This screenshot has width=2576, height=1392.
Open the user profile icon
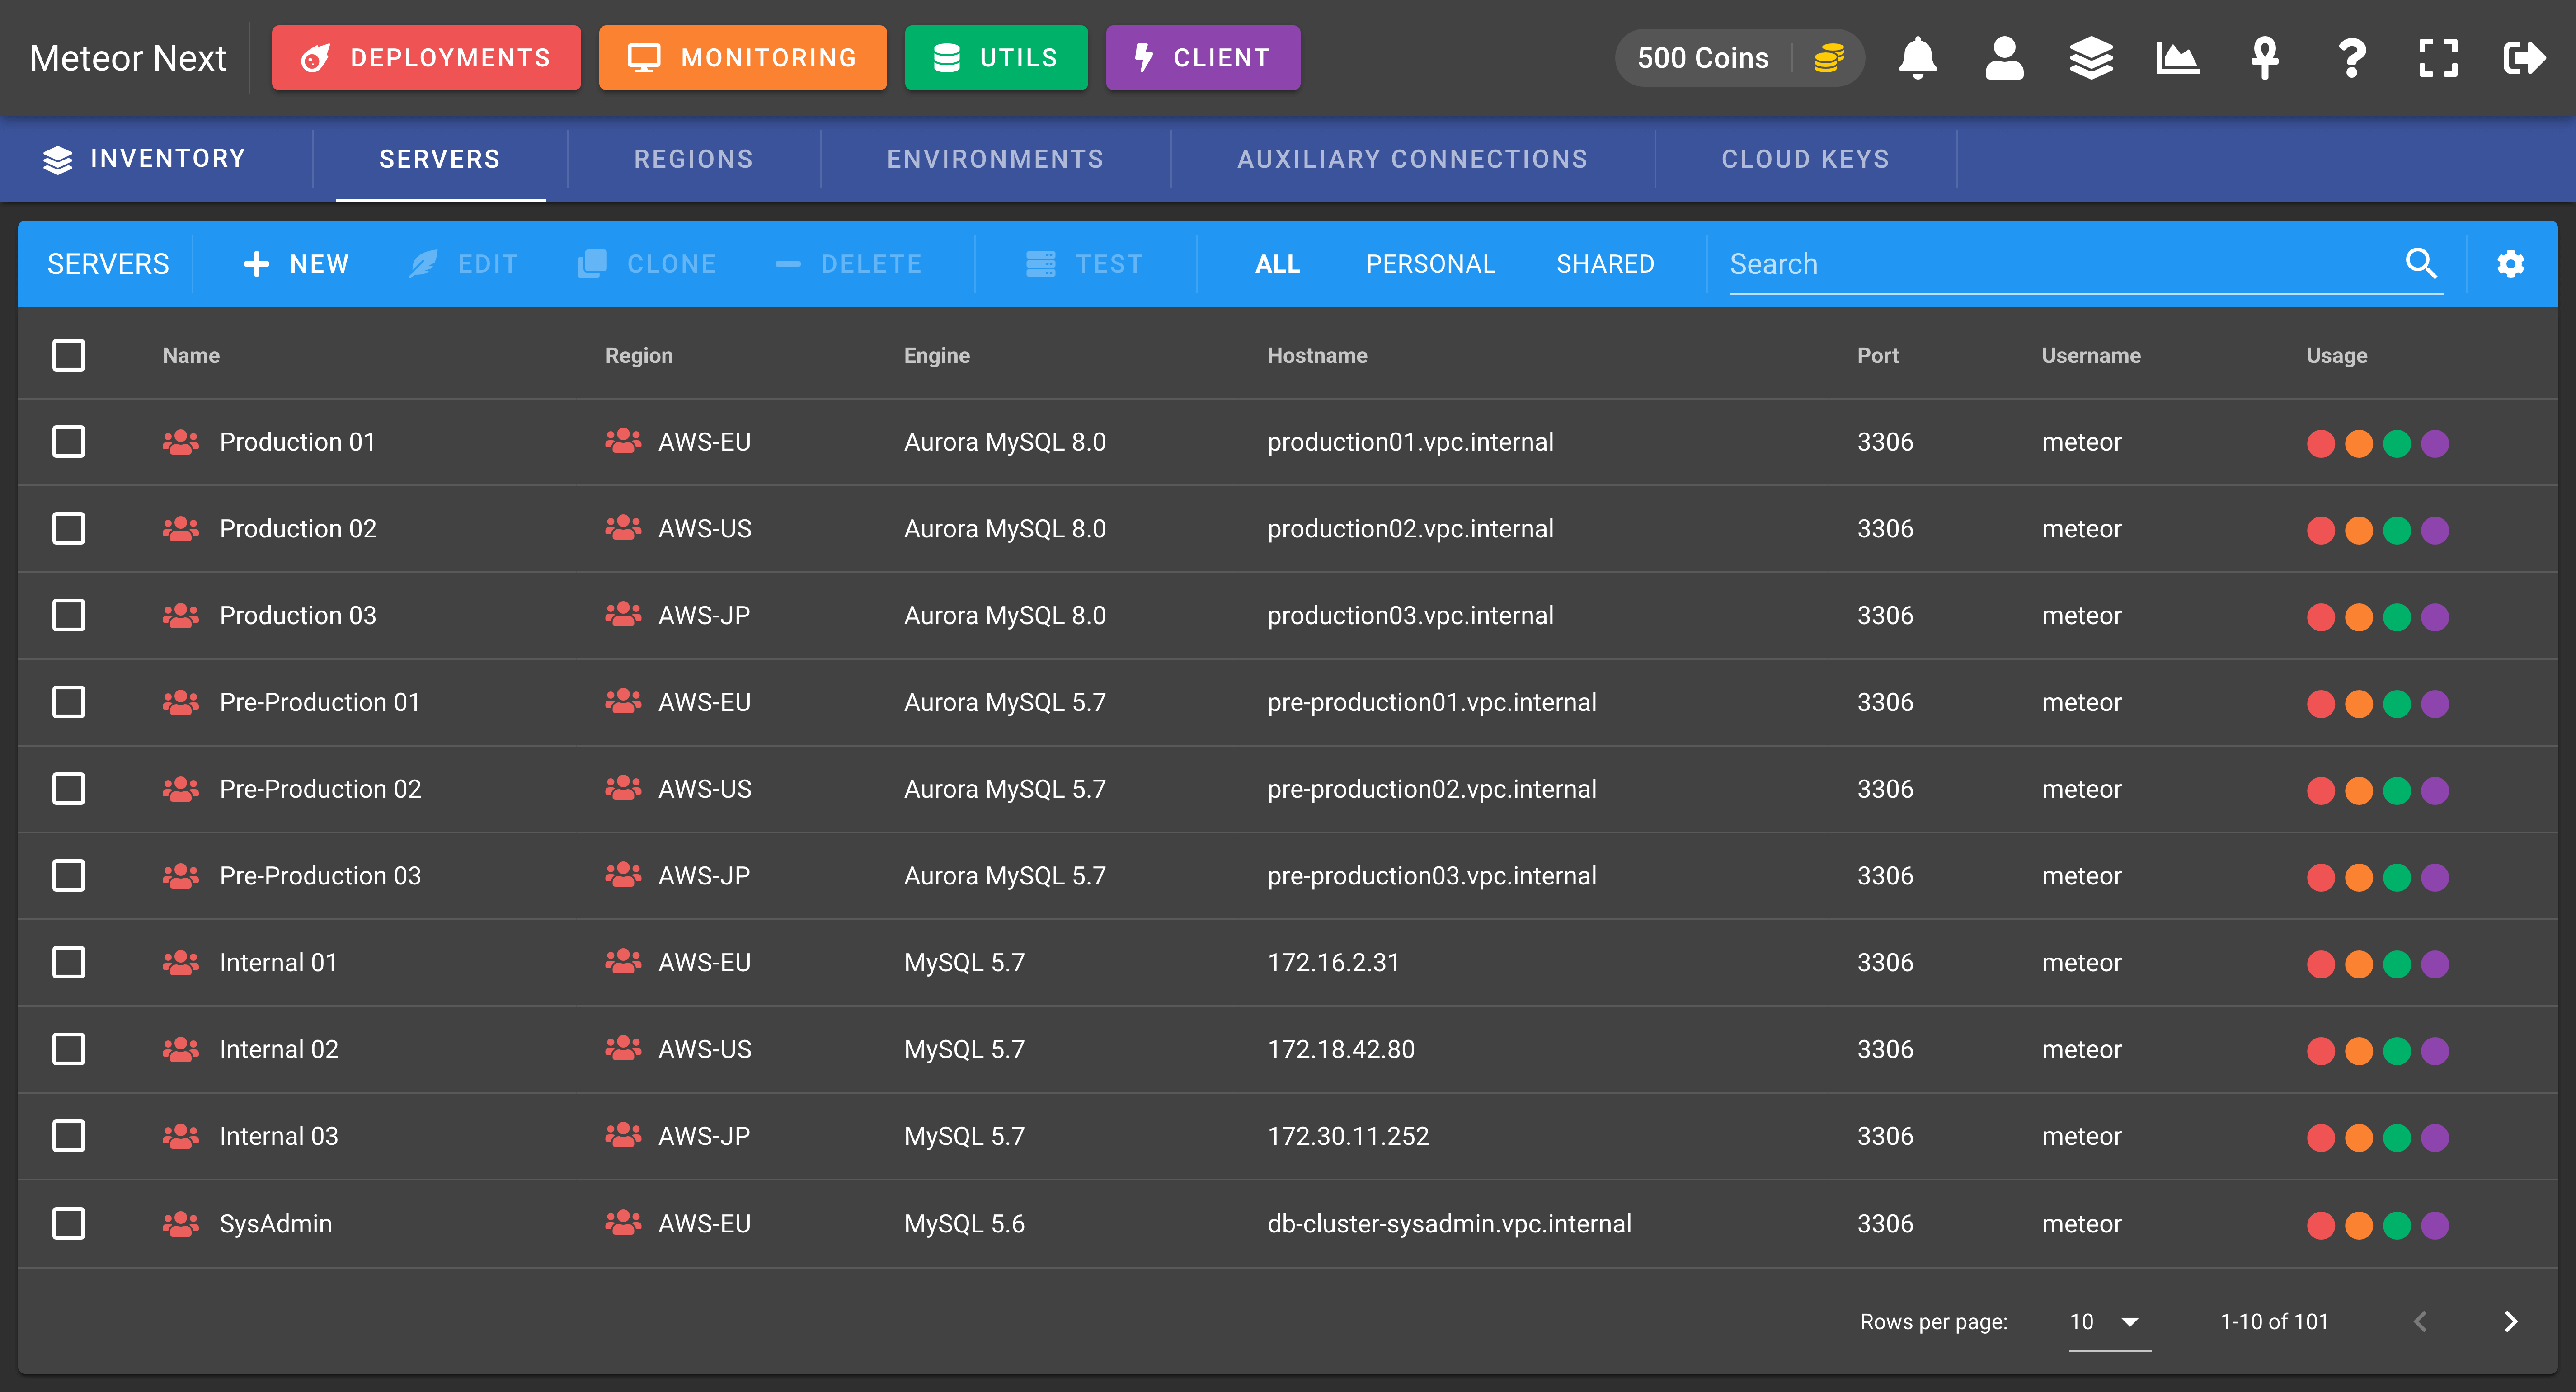(x=2004, y=58)
